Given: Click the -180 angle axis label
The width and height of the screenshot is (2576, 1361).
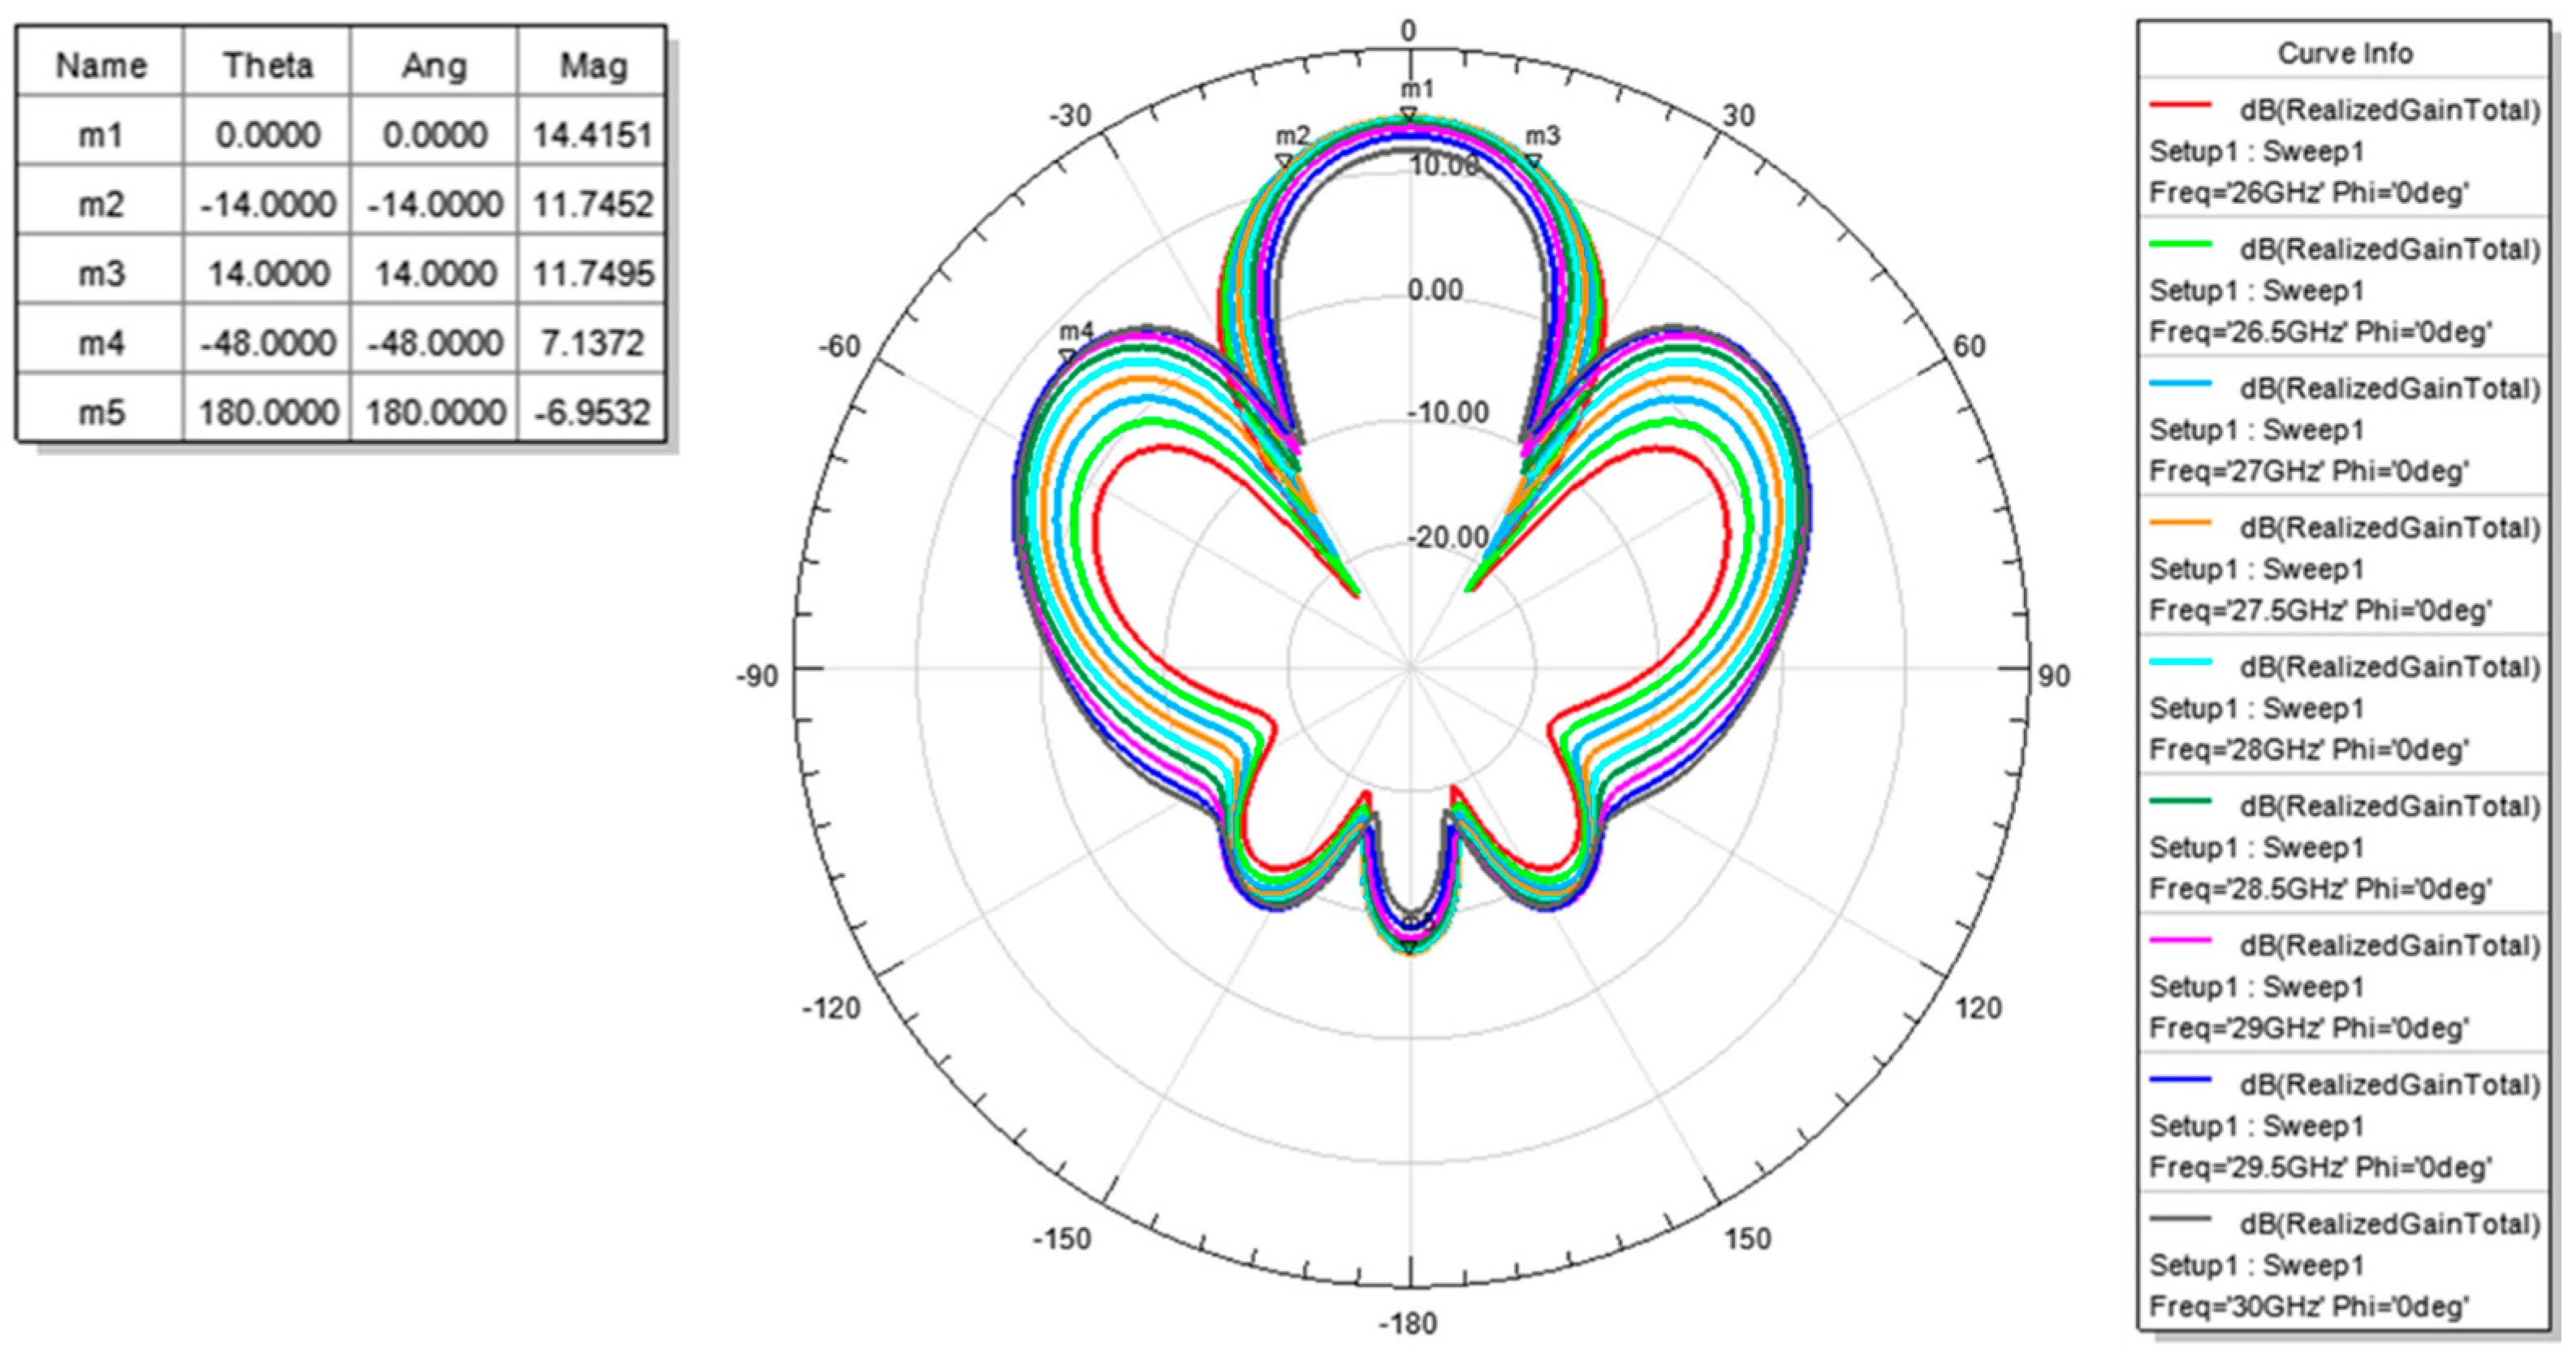Looking at the screenshot, I should [x=1407, y=1323].
